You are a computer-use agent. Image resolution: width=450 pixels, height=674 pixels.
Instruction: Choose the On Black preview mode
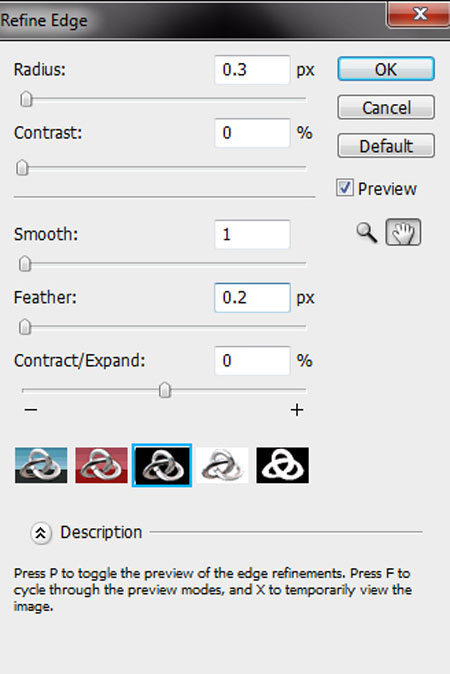point(162,465)
